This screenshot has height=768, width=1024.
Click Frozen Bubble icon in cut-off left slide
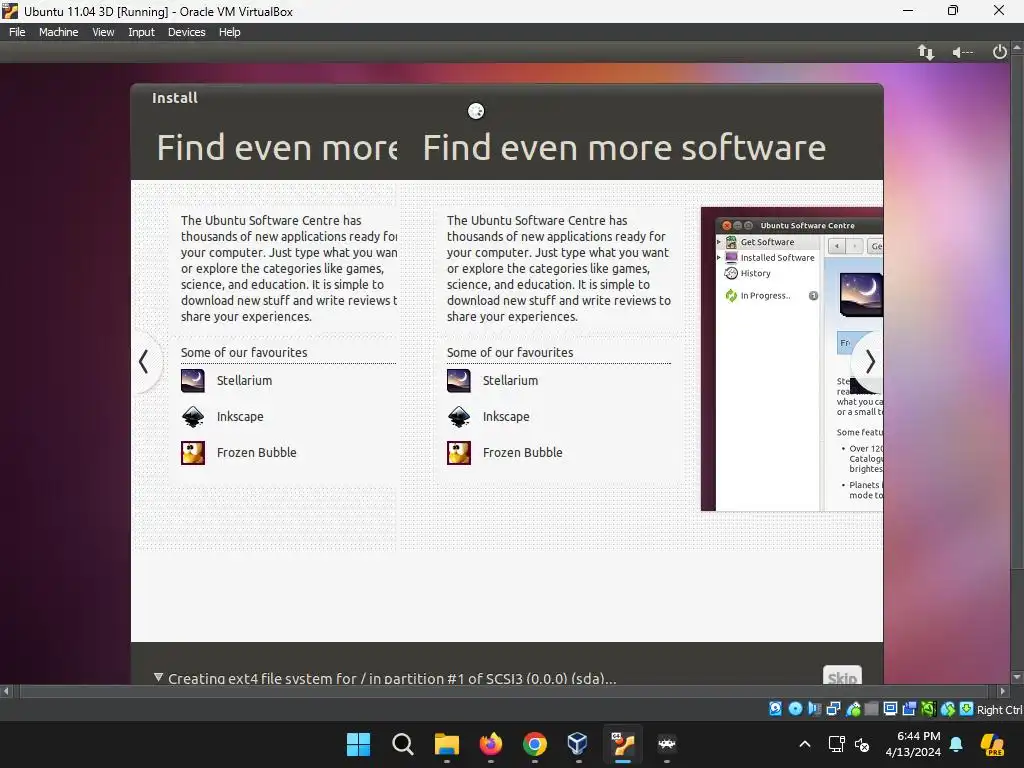coord(193,453)
